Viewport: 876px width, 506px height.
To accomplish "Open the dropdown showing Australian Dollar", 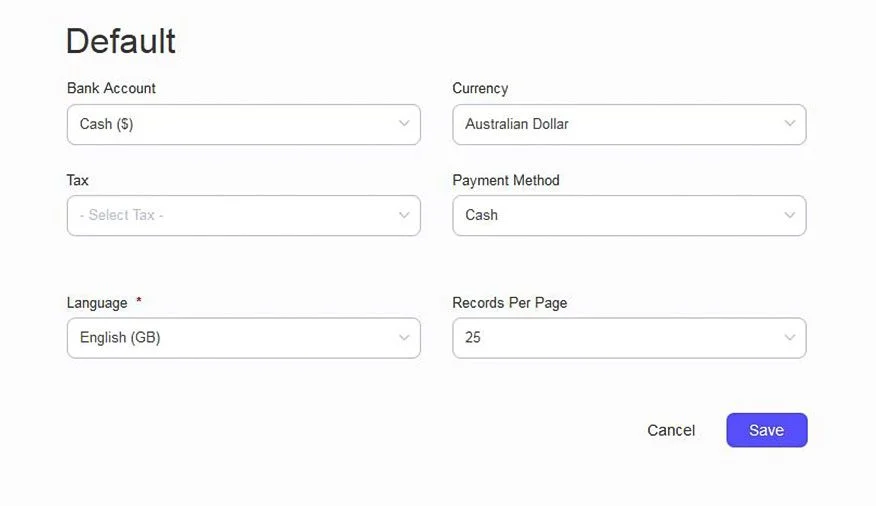I will [x=616, y=124].
